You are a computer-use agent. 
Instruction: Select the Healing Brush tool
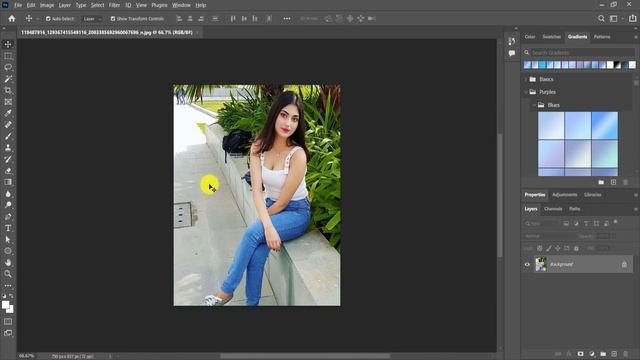click(8, 124)
